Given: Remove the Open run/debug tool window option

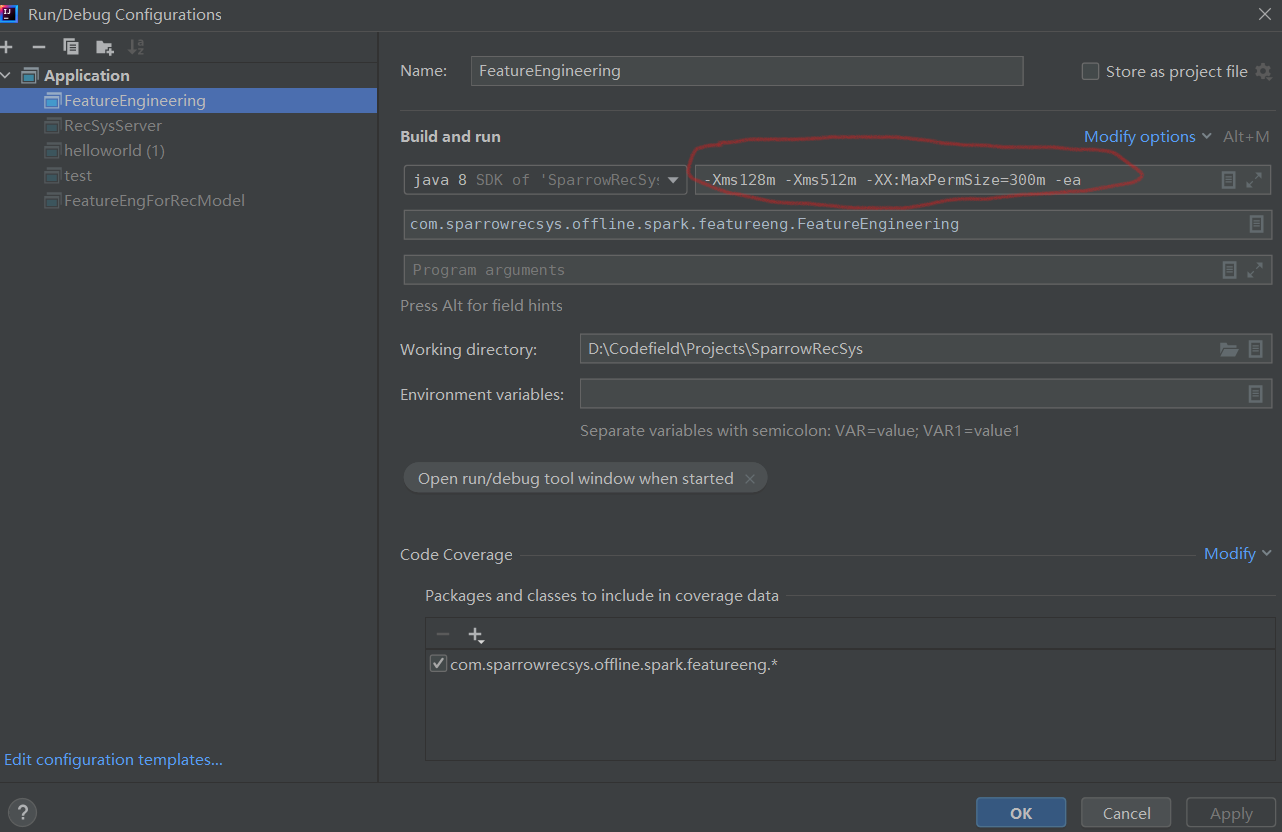Looking at the screenshot, I should click(750, 479).
